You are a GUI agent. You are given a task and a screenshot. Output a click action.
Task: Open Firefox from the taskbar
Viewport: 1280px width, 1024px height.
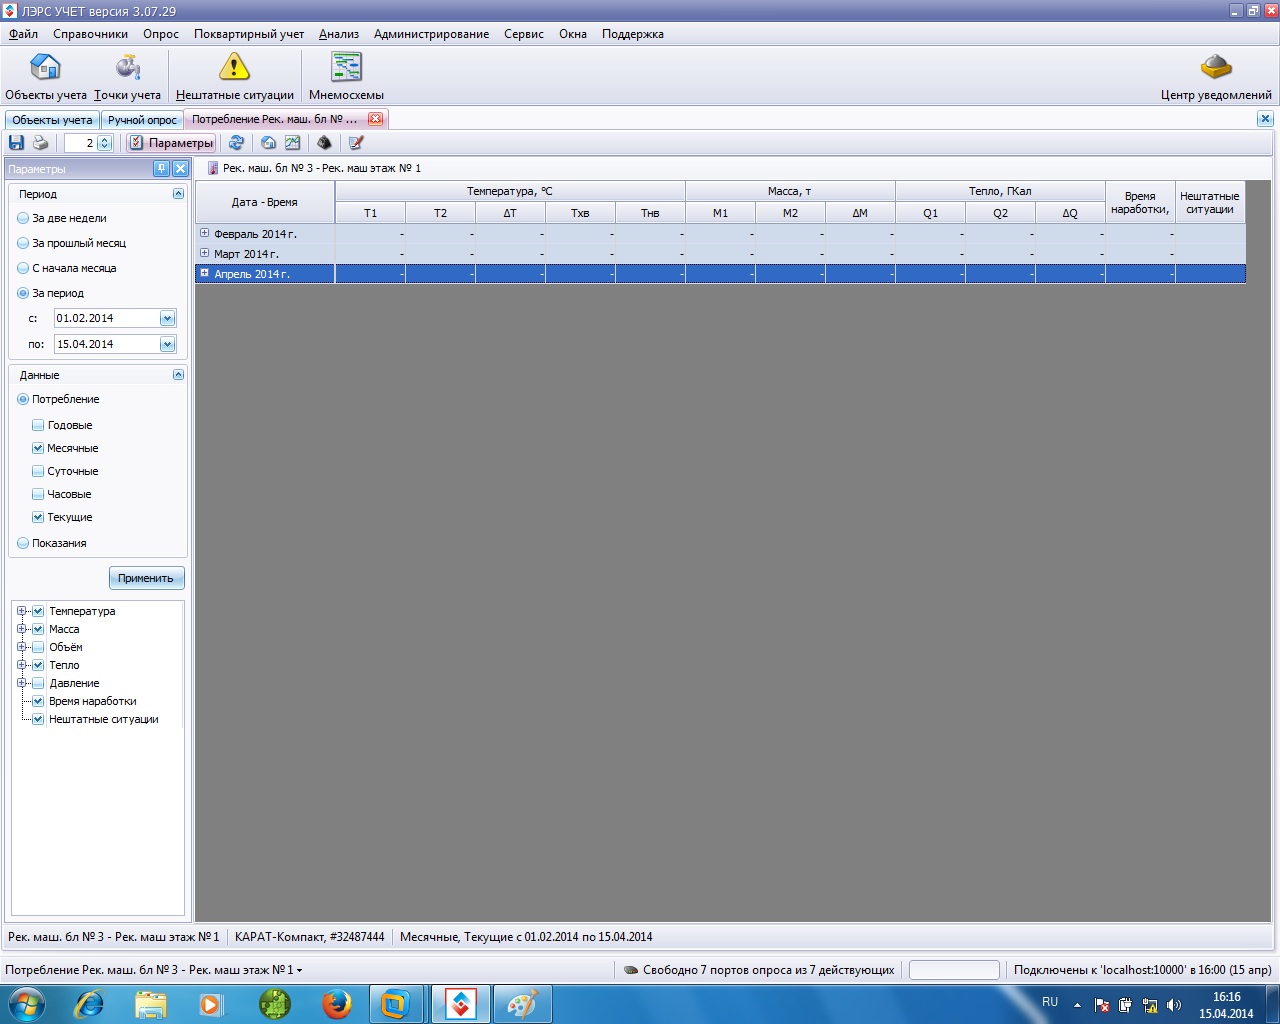(x=337, y=1004)
